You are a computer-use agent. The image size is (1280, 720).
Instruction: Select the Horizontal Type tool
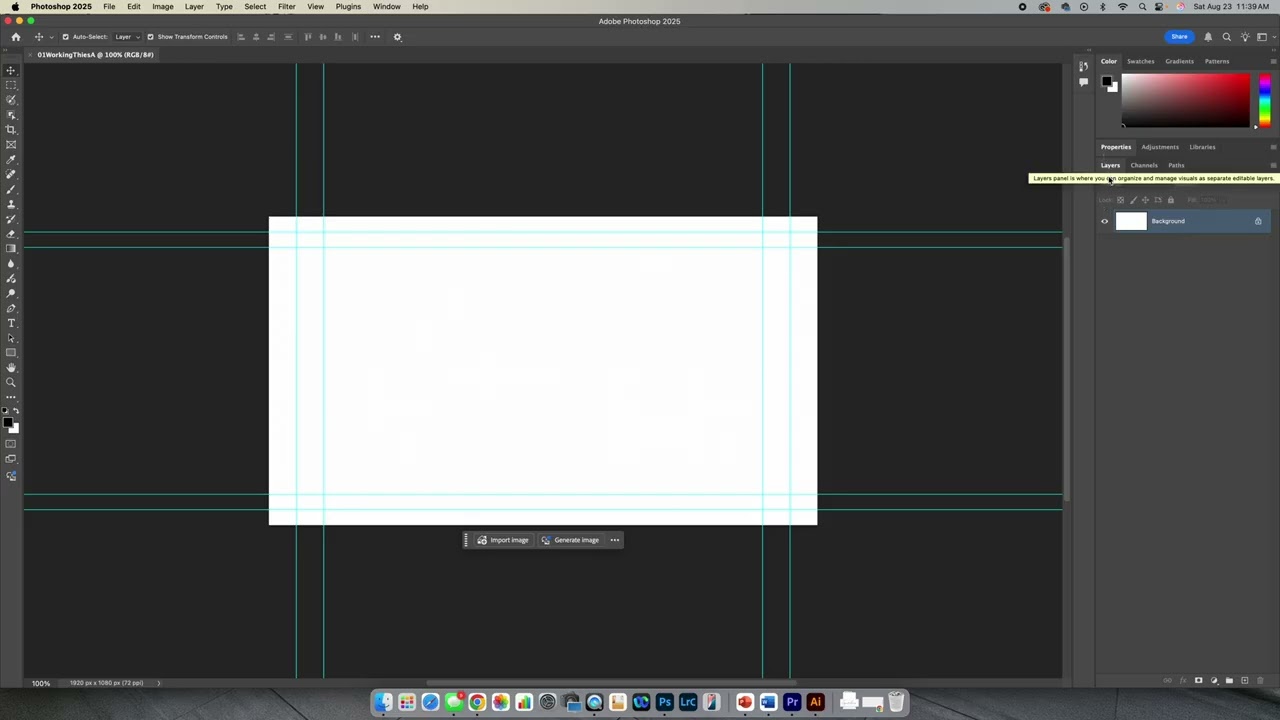click(11, 323)
